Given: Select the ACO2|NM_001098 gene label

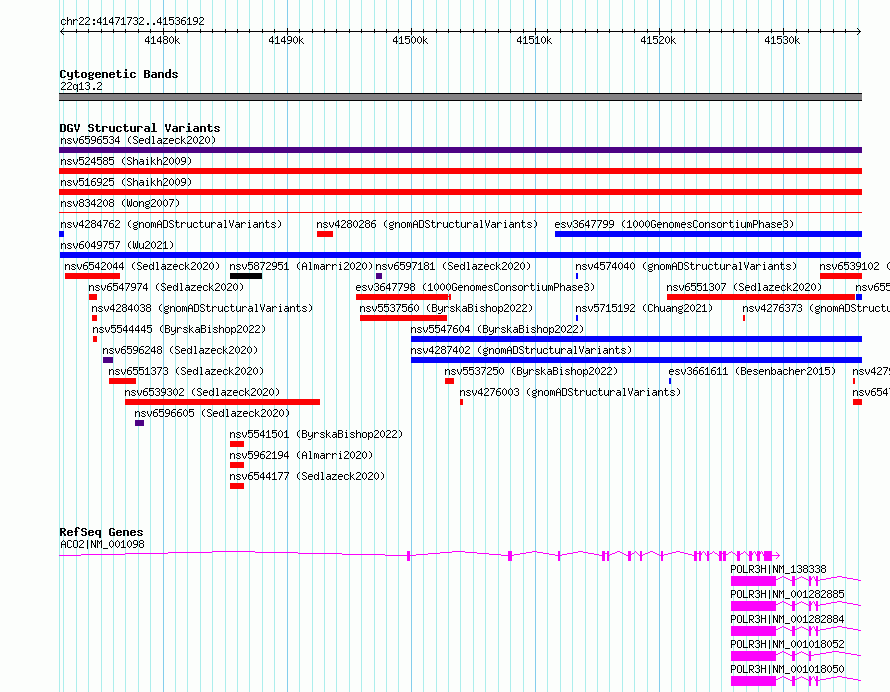Looking at the screenshot, I should pyautogui.click(x=102, y=544).
